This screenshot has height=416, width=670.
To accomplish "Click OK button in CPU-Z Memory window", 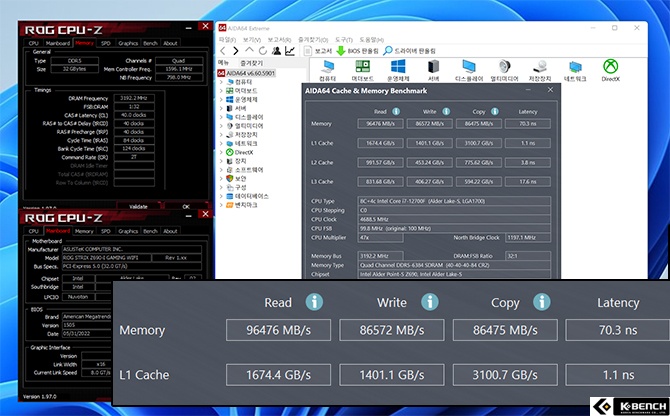I will click(186, 206).
